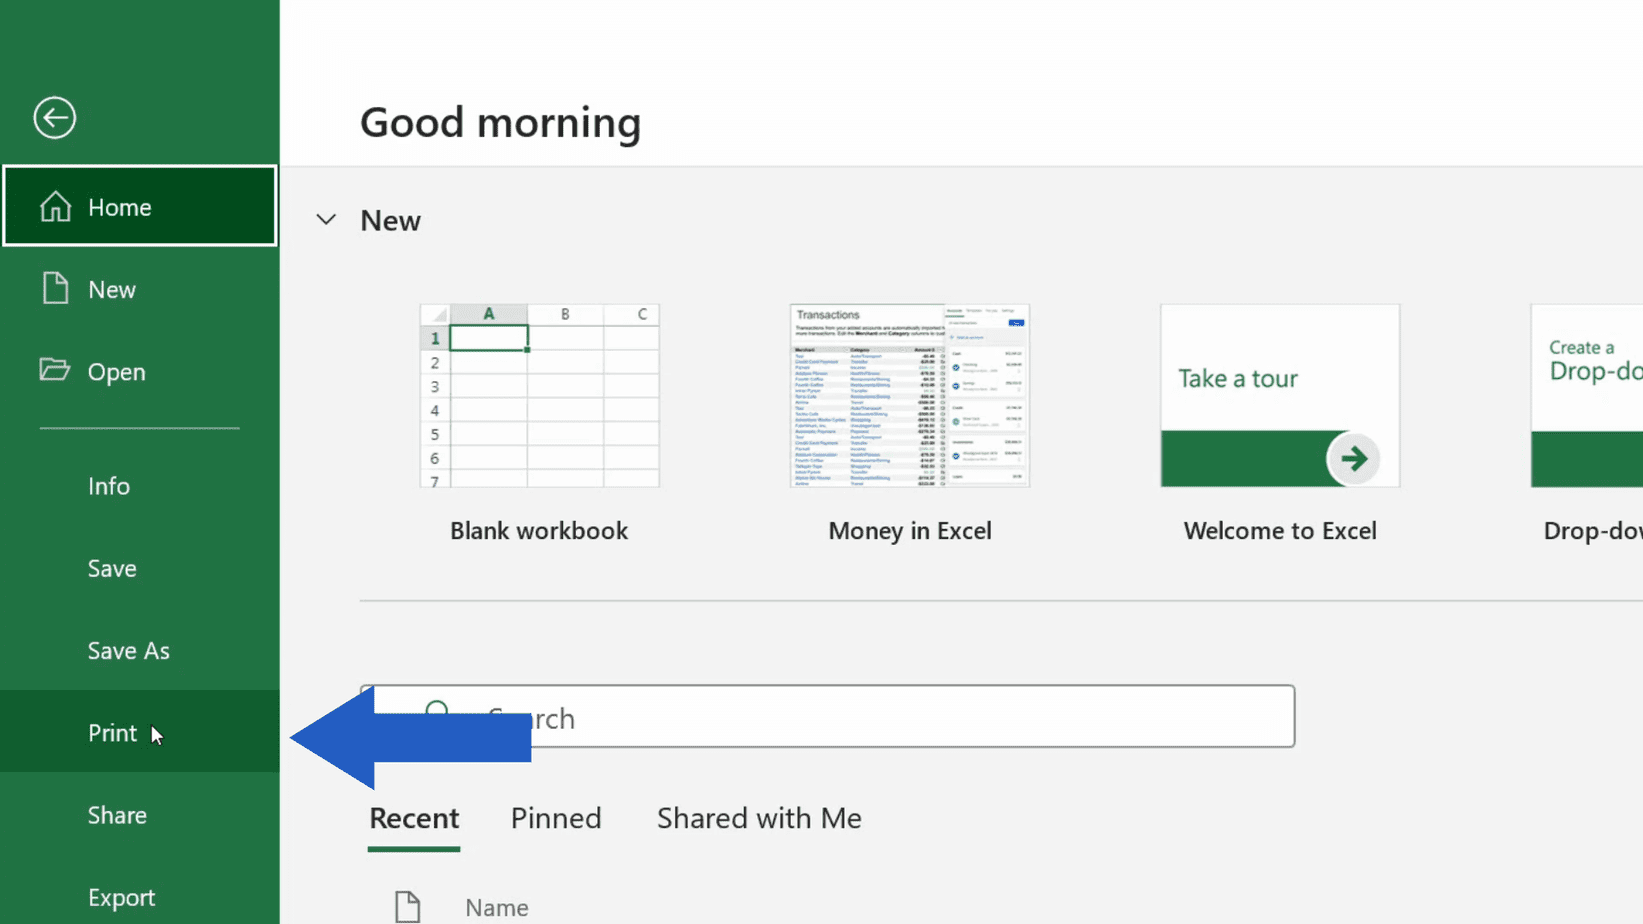
Task: Open the Blank workbook template
Action: 539,396
